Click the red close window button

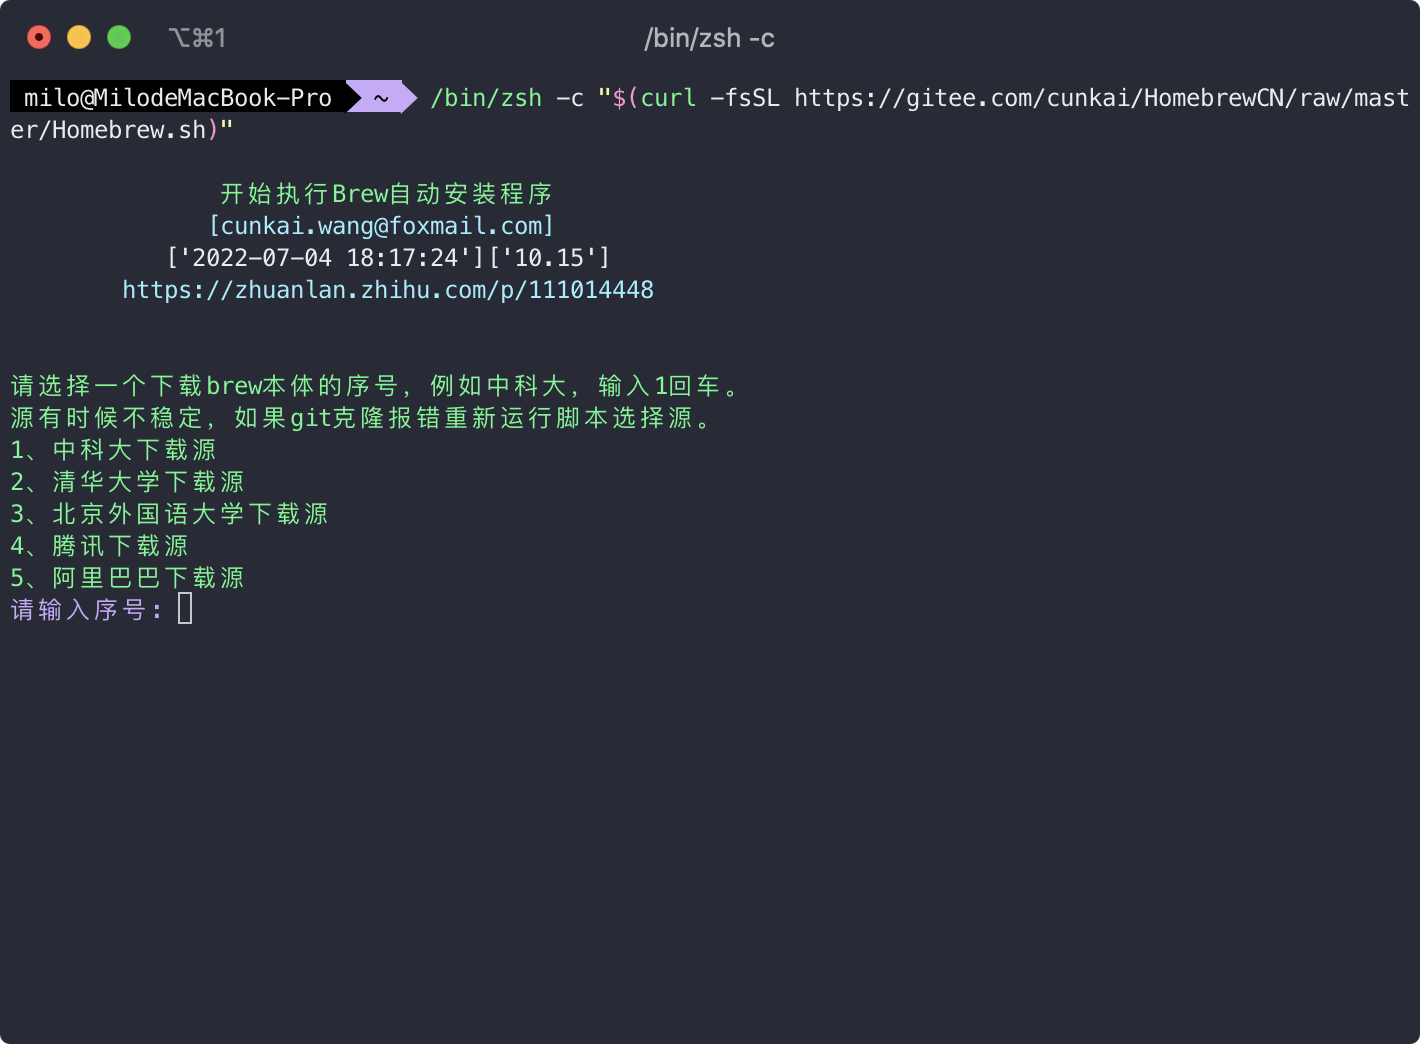39,38
